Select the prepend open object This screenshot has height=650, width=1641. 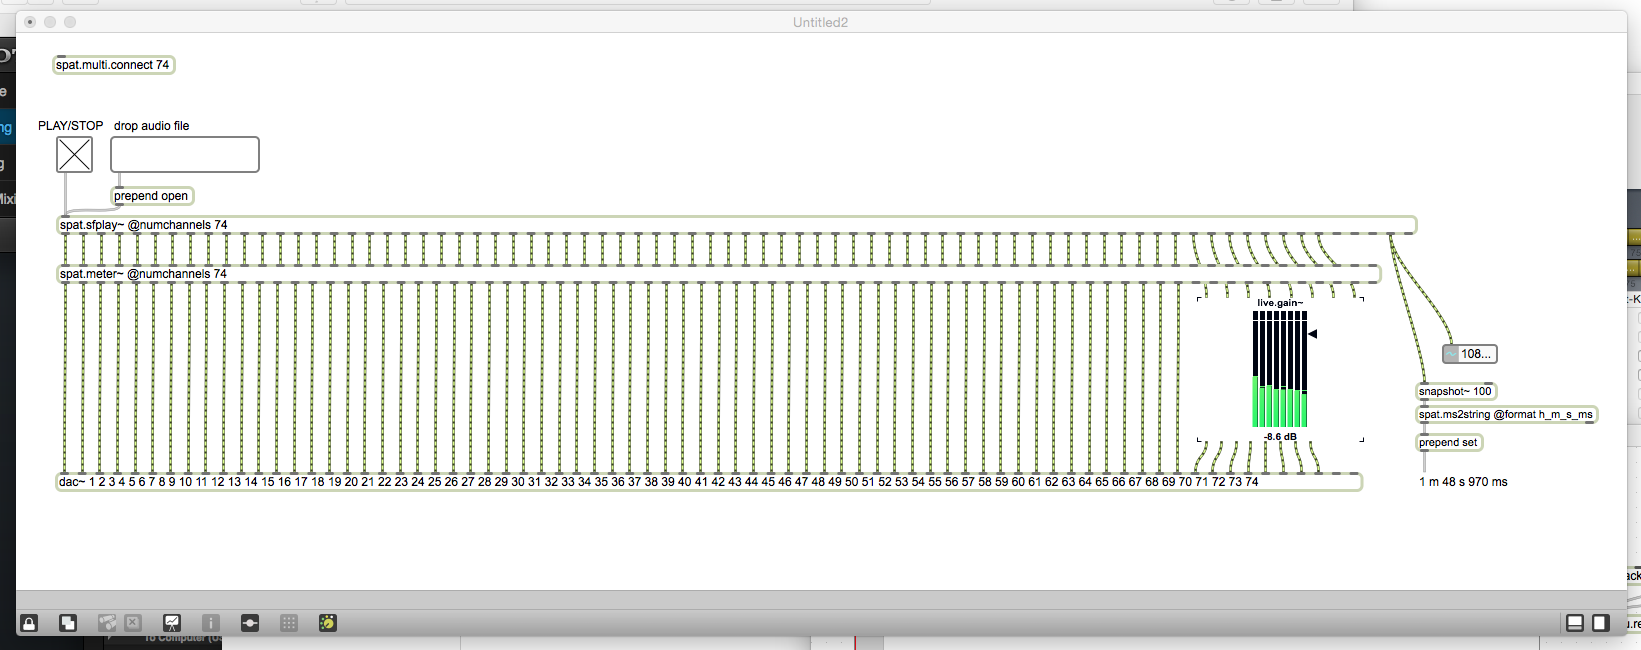coord(152,196)
